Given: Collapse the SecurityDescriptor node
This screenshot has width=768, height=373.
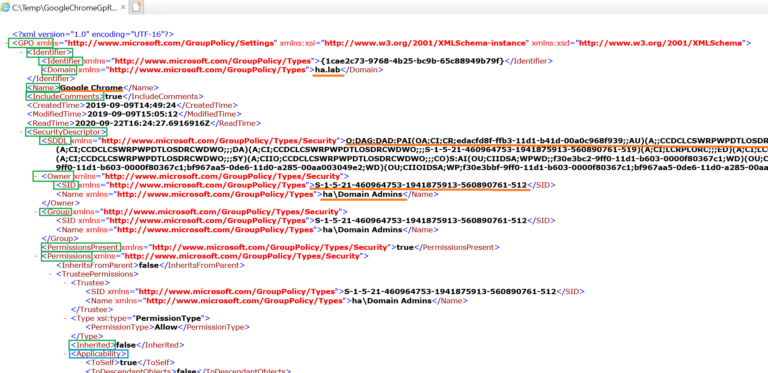Looking at the screenshot, I should 21,132.
